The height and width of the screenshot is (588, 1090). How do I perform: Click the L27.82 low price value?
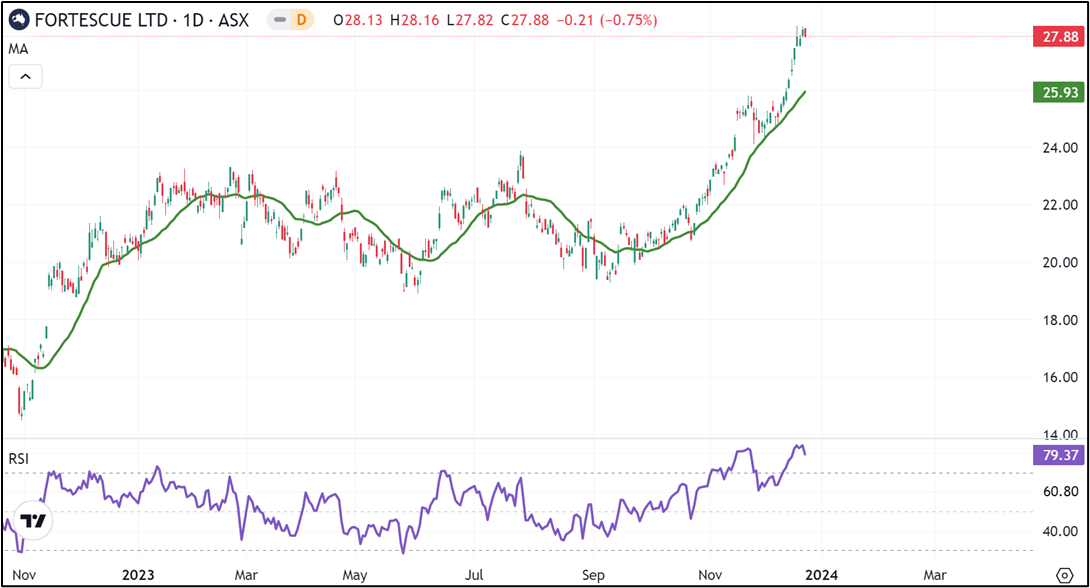(470, 20)
